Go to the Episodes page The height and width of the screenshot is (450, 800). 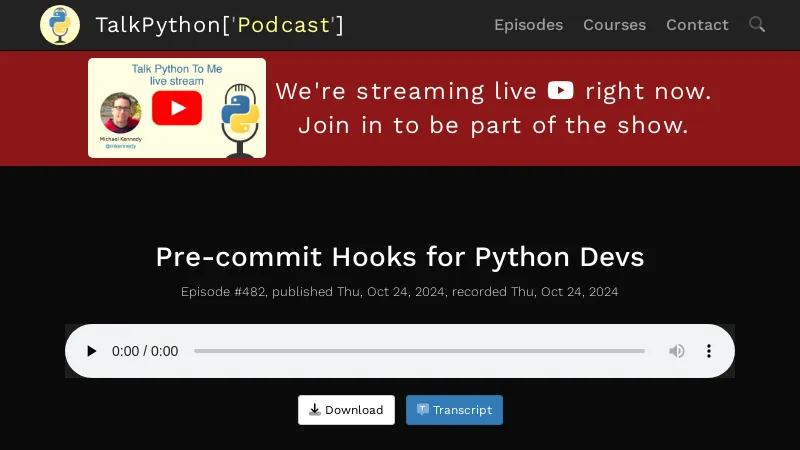[x=528, y=25]
